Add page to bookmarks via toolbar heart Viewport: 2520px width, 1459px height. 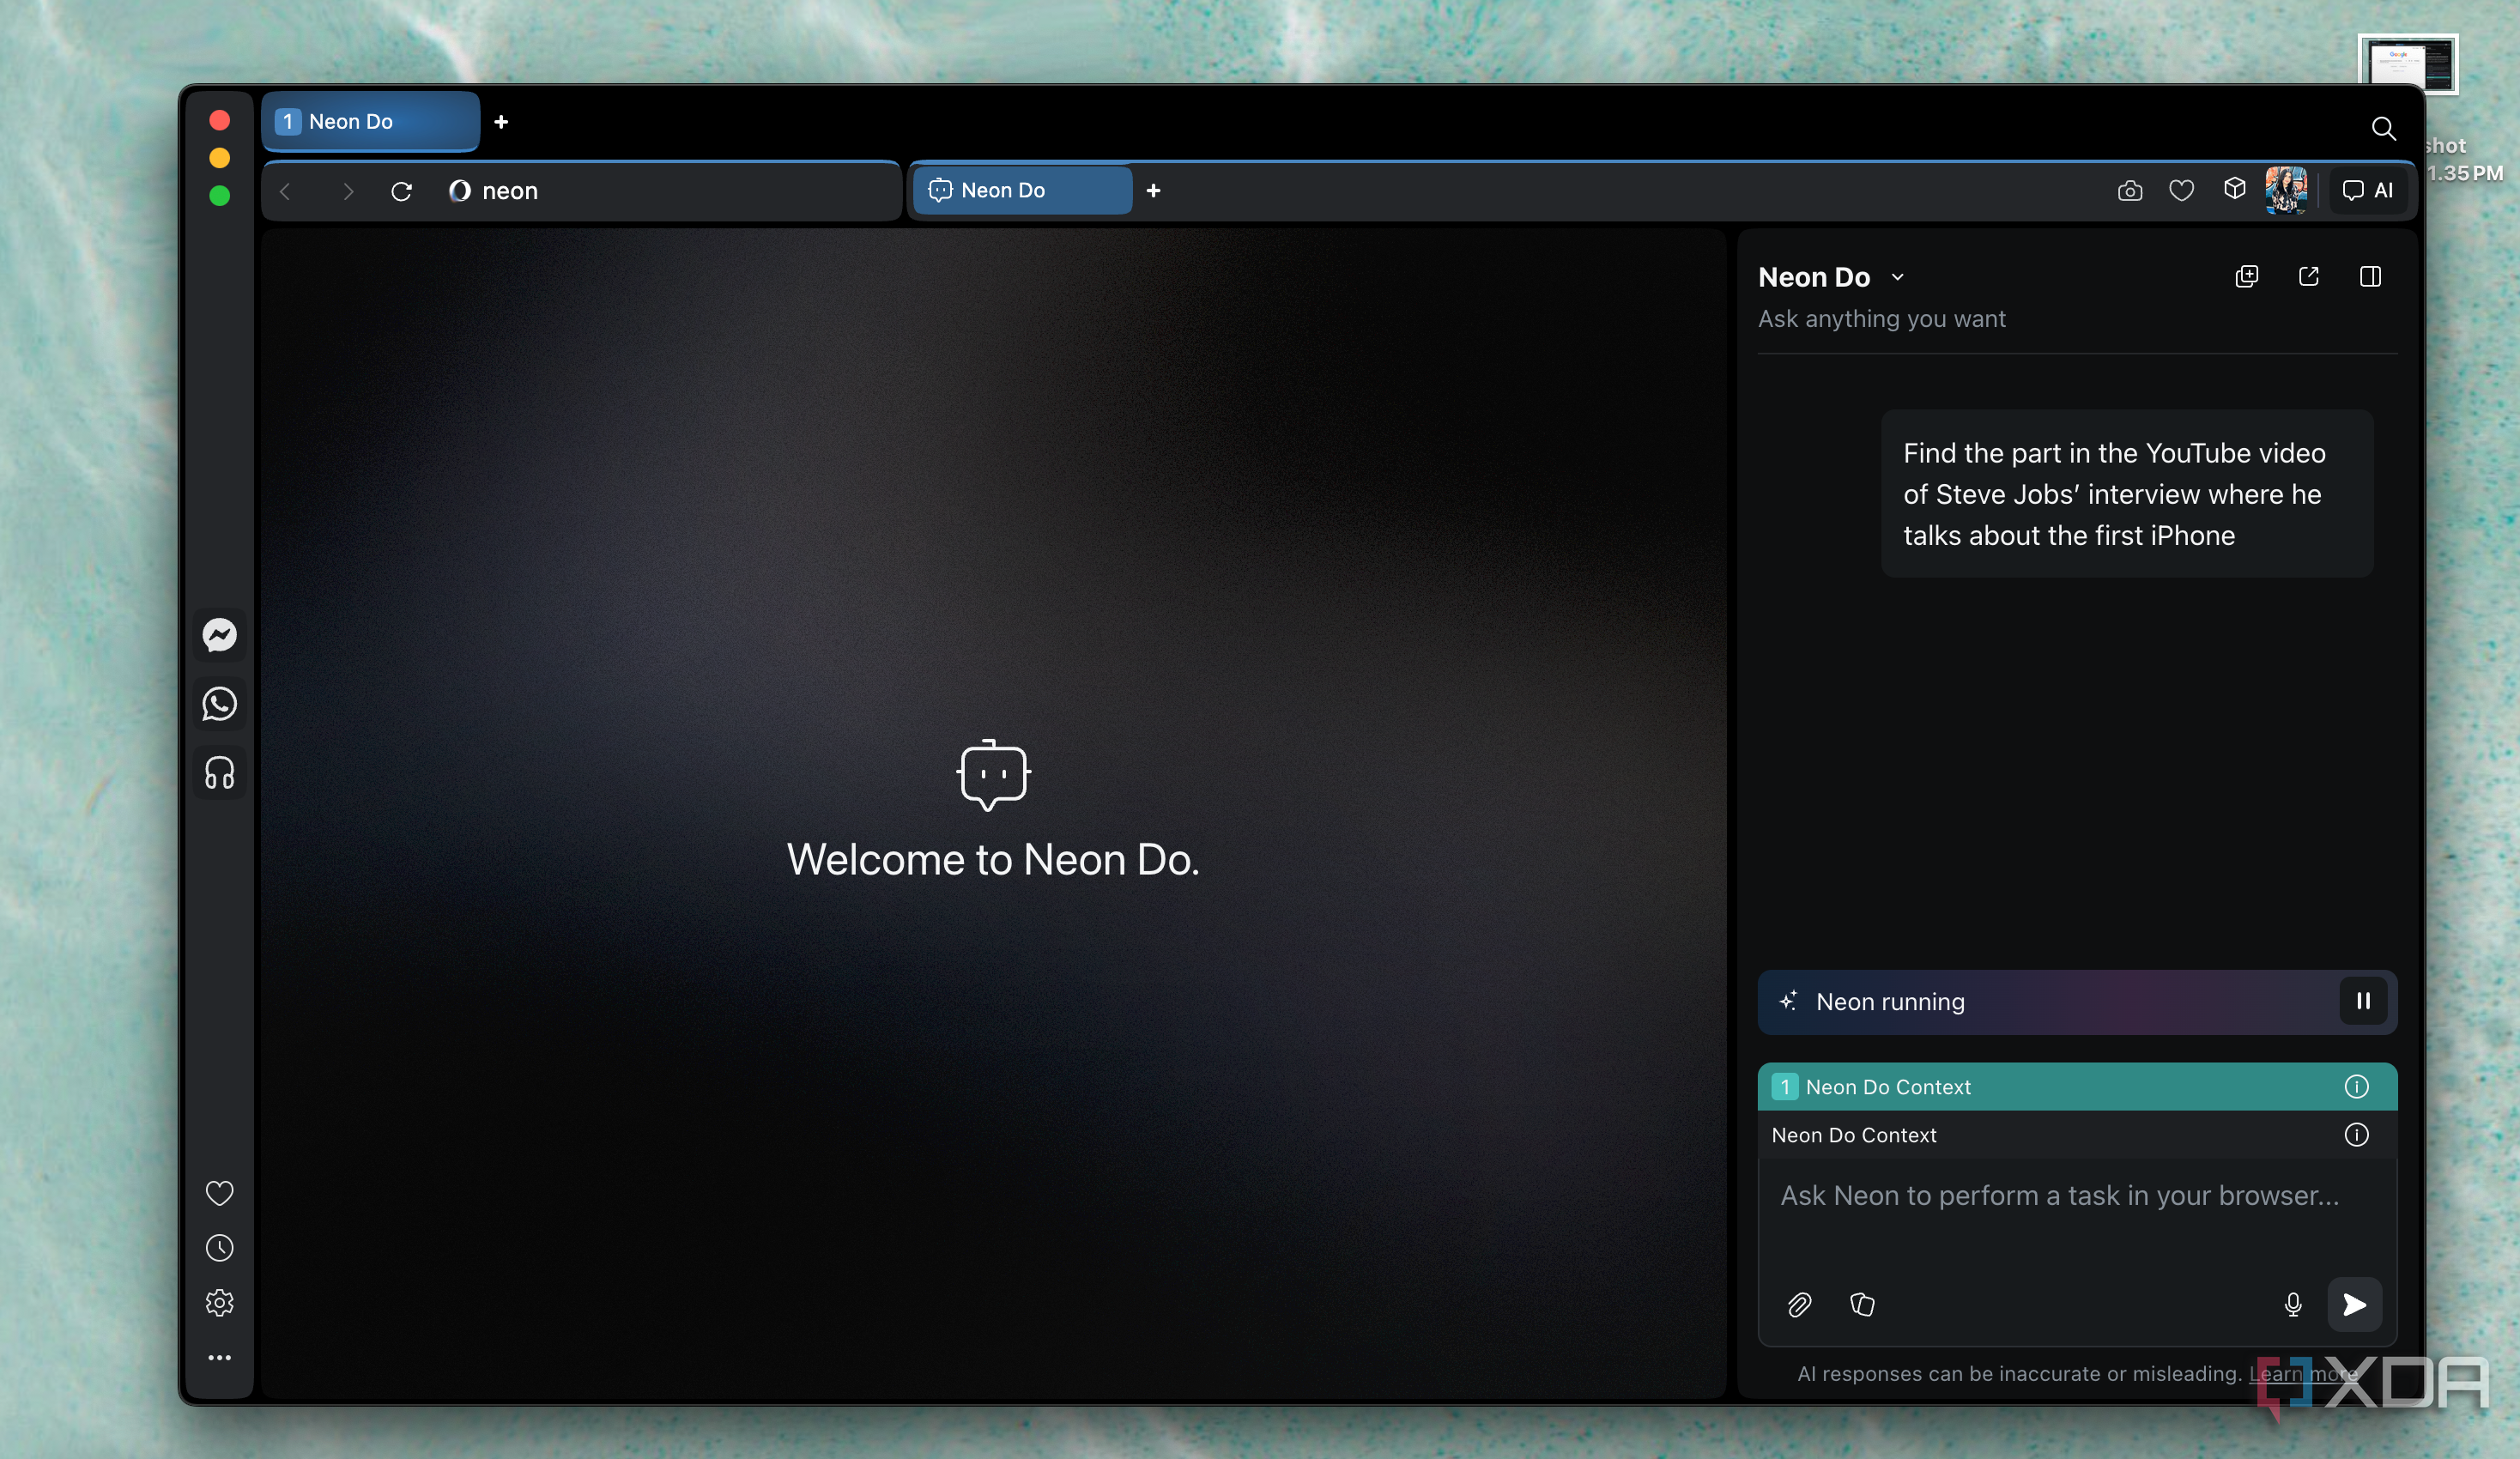(x=2181, y=190)
